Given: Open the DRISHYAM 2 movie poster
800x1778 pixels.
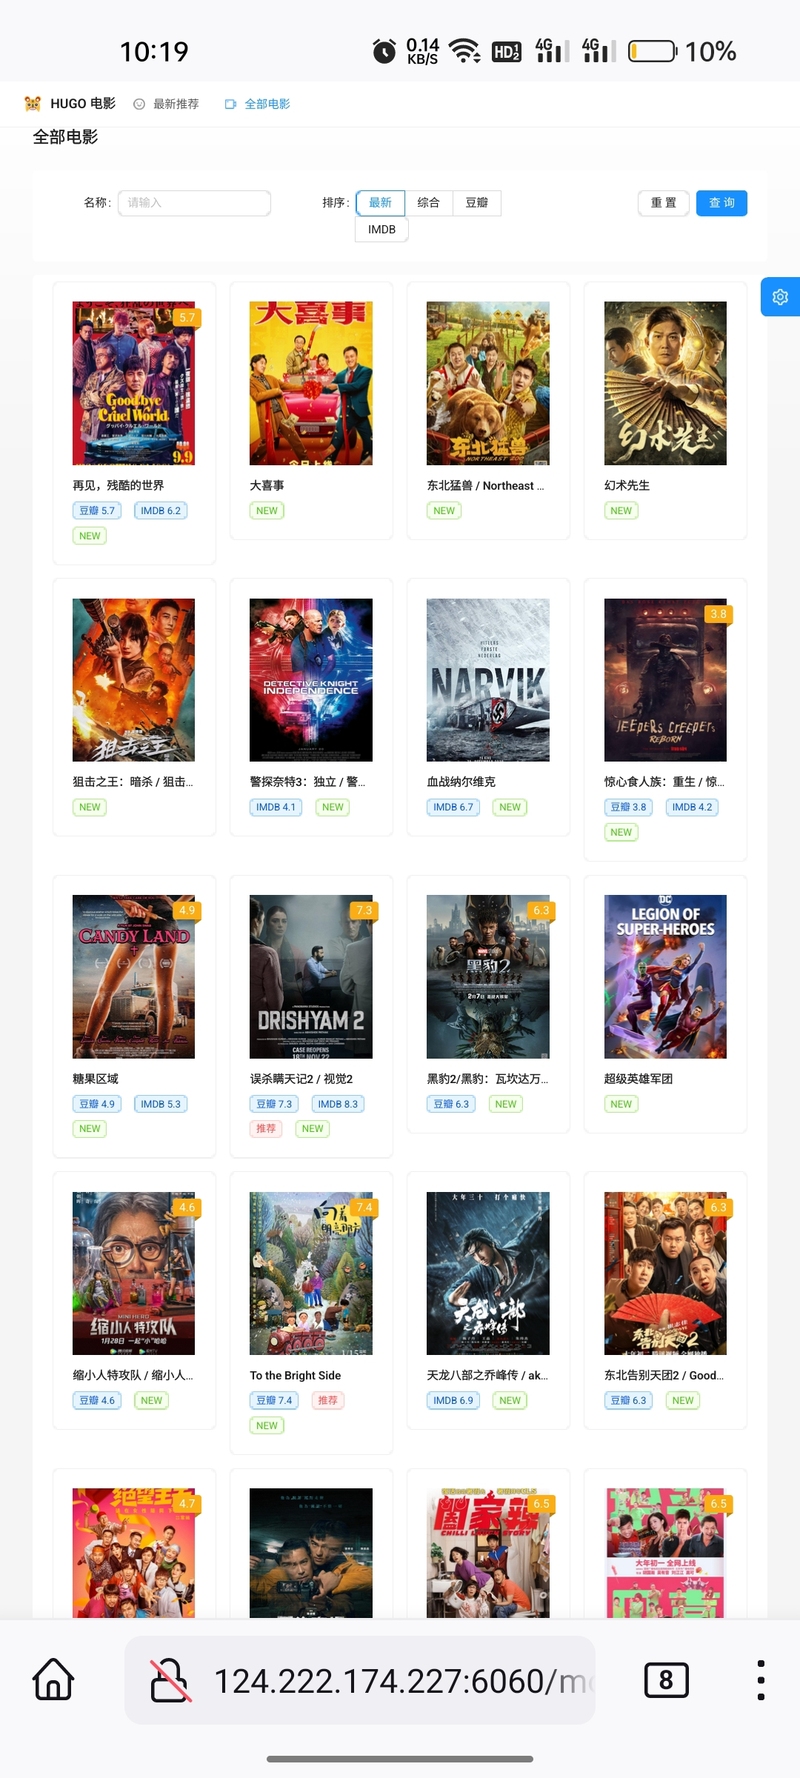Looking at the screenshot, I should (x=311, y=977).
